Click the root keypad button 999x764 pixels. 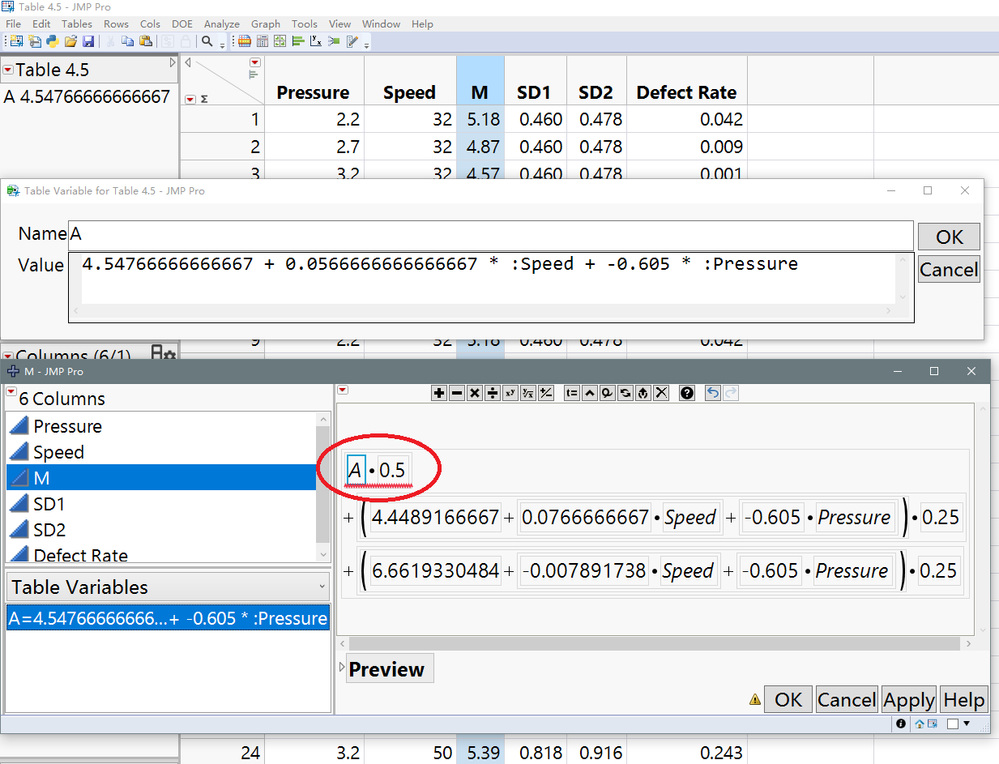coord(528,393)
